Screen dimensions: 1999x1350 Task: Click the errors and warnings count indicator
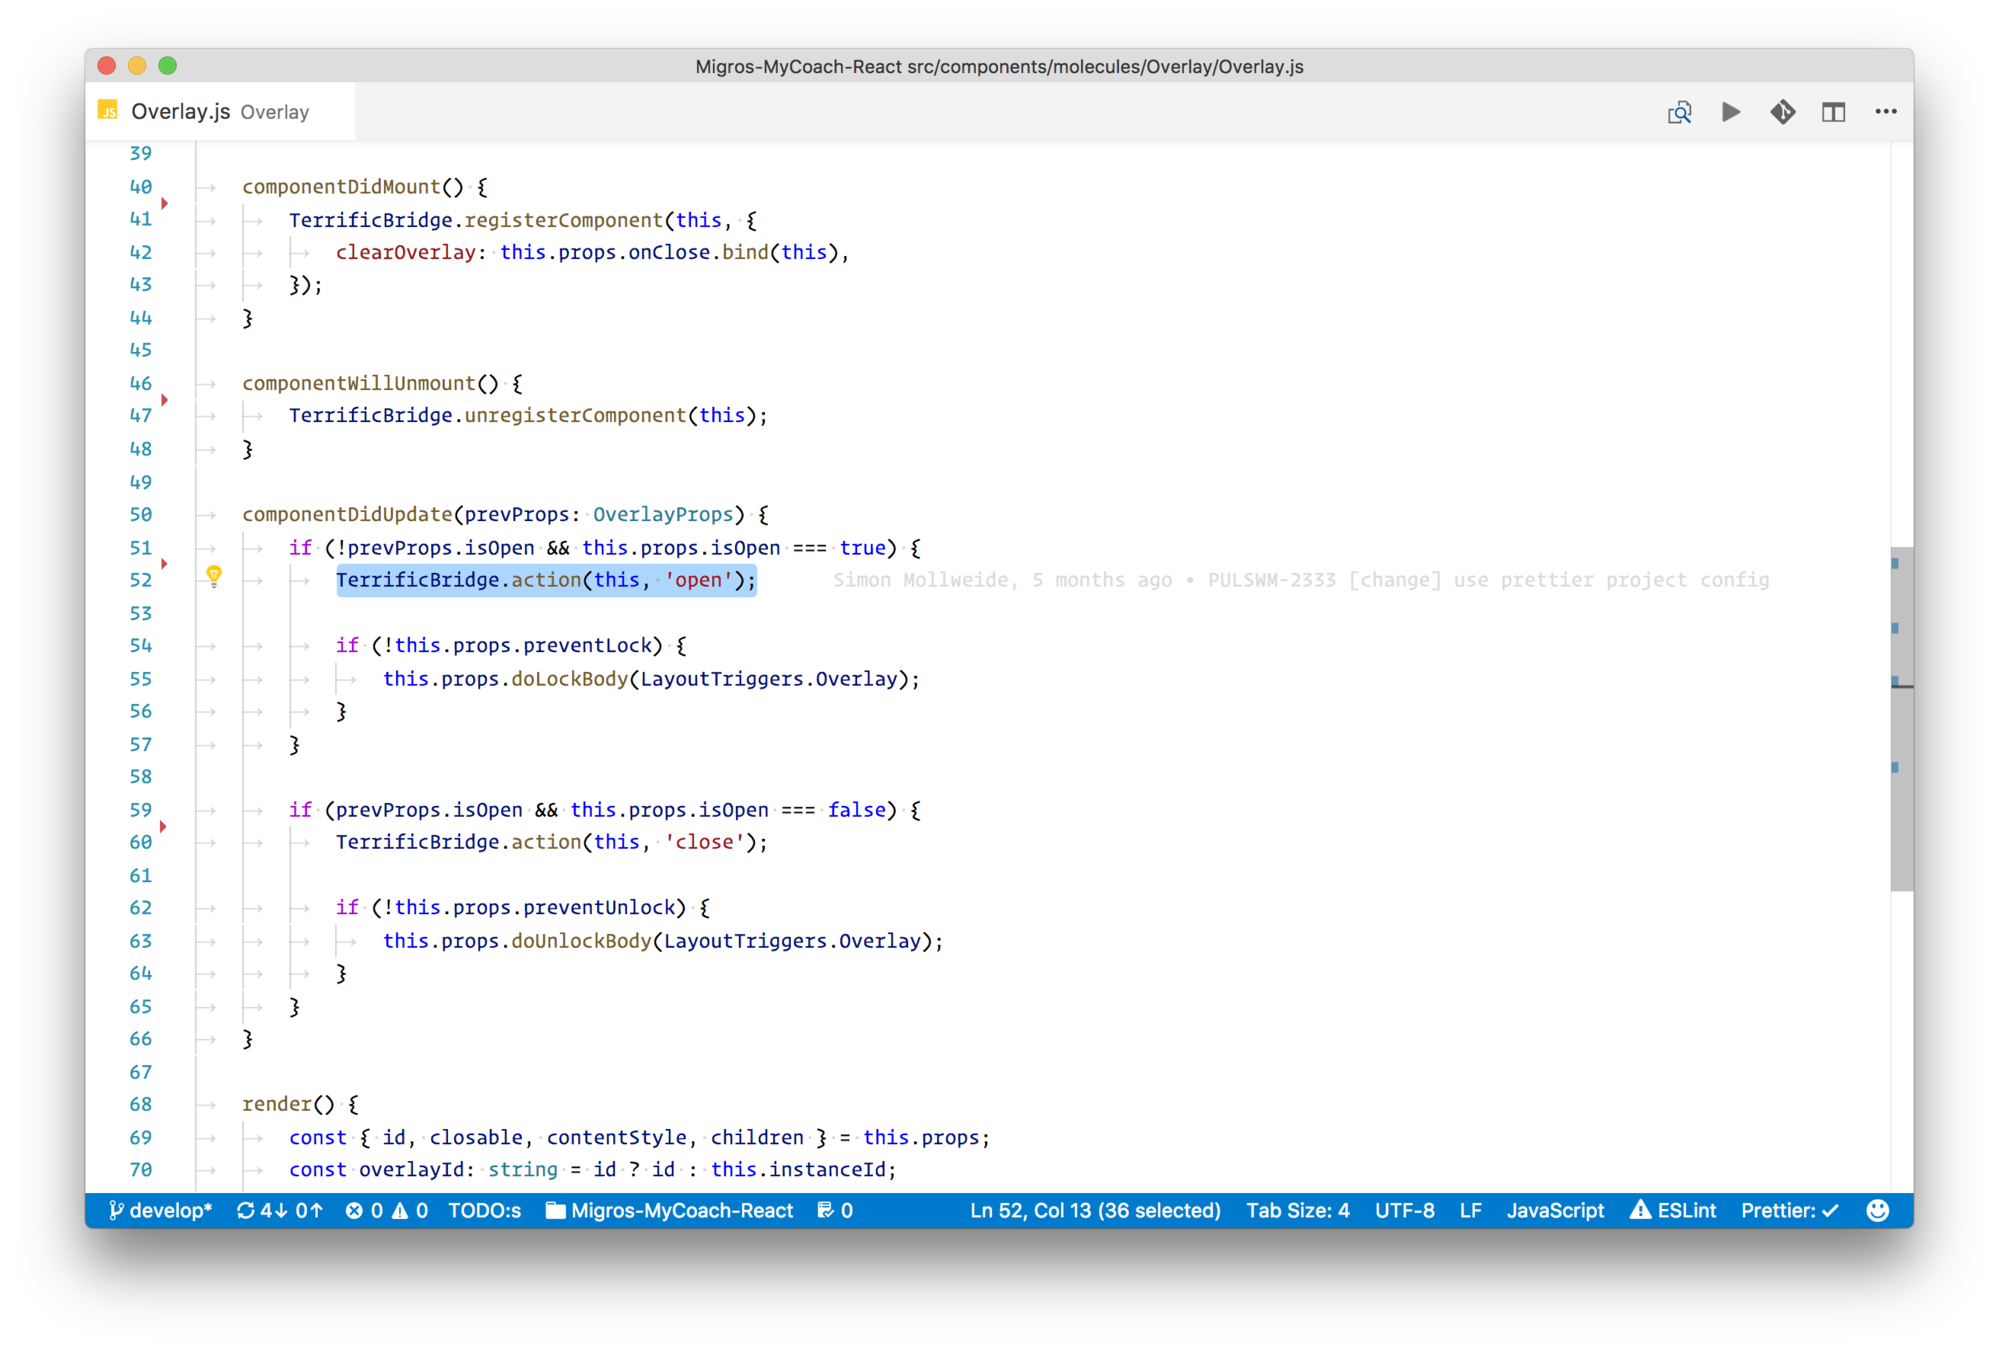pos(387,1211)
